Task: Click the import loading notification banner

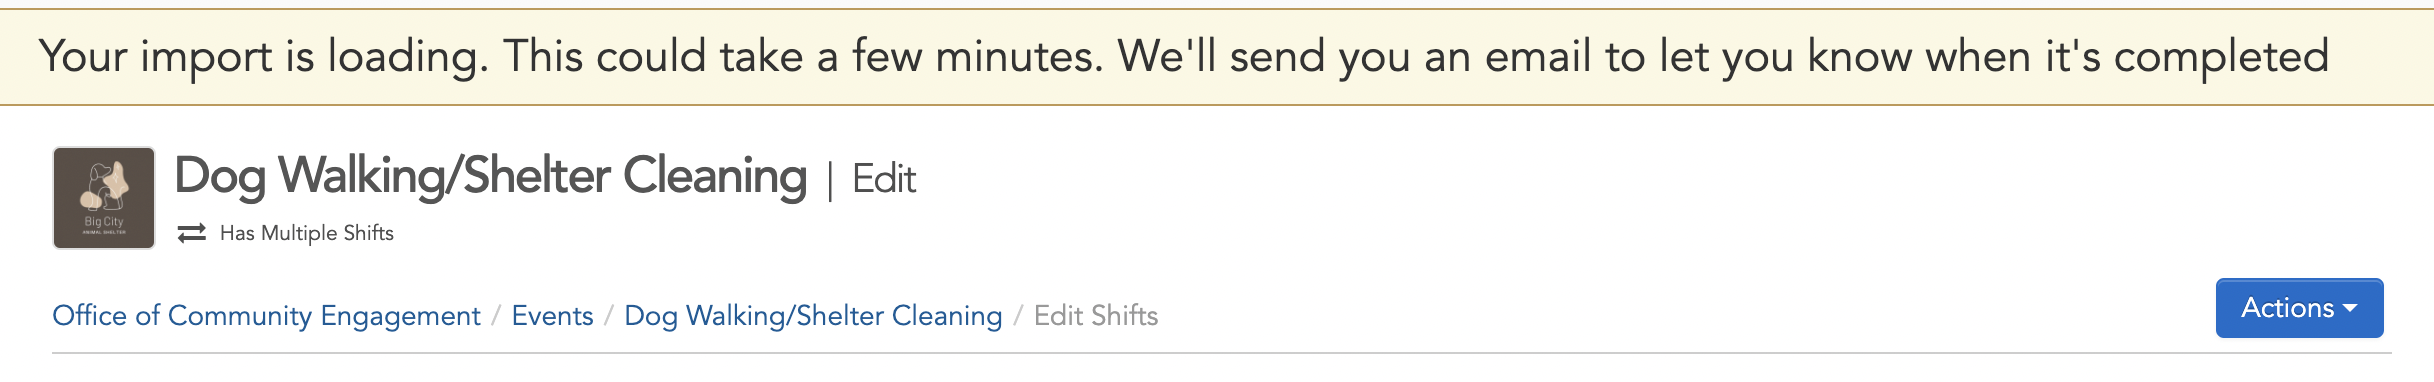Action: (1217, 57)
